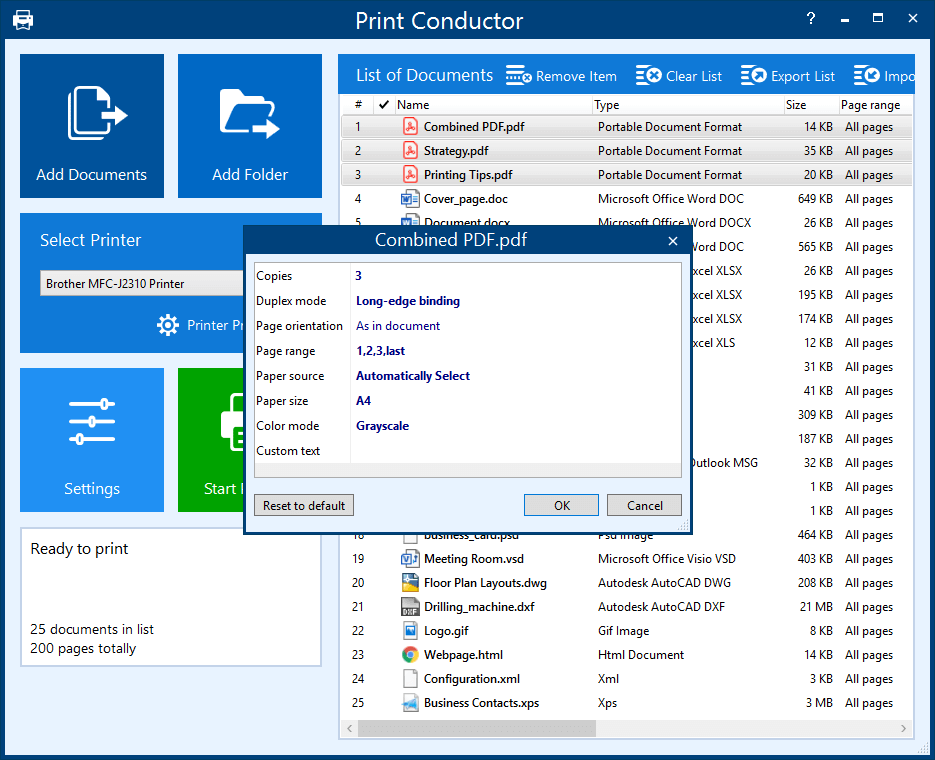Screen dimensions: 935x760
Task: Cancel the Combined PDF.pdf dialog
Action: pos(644,505)
